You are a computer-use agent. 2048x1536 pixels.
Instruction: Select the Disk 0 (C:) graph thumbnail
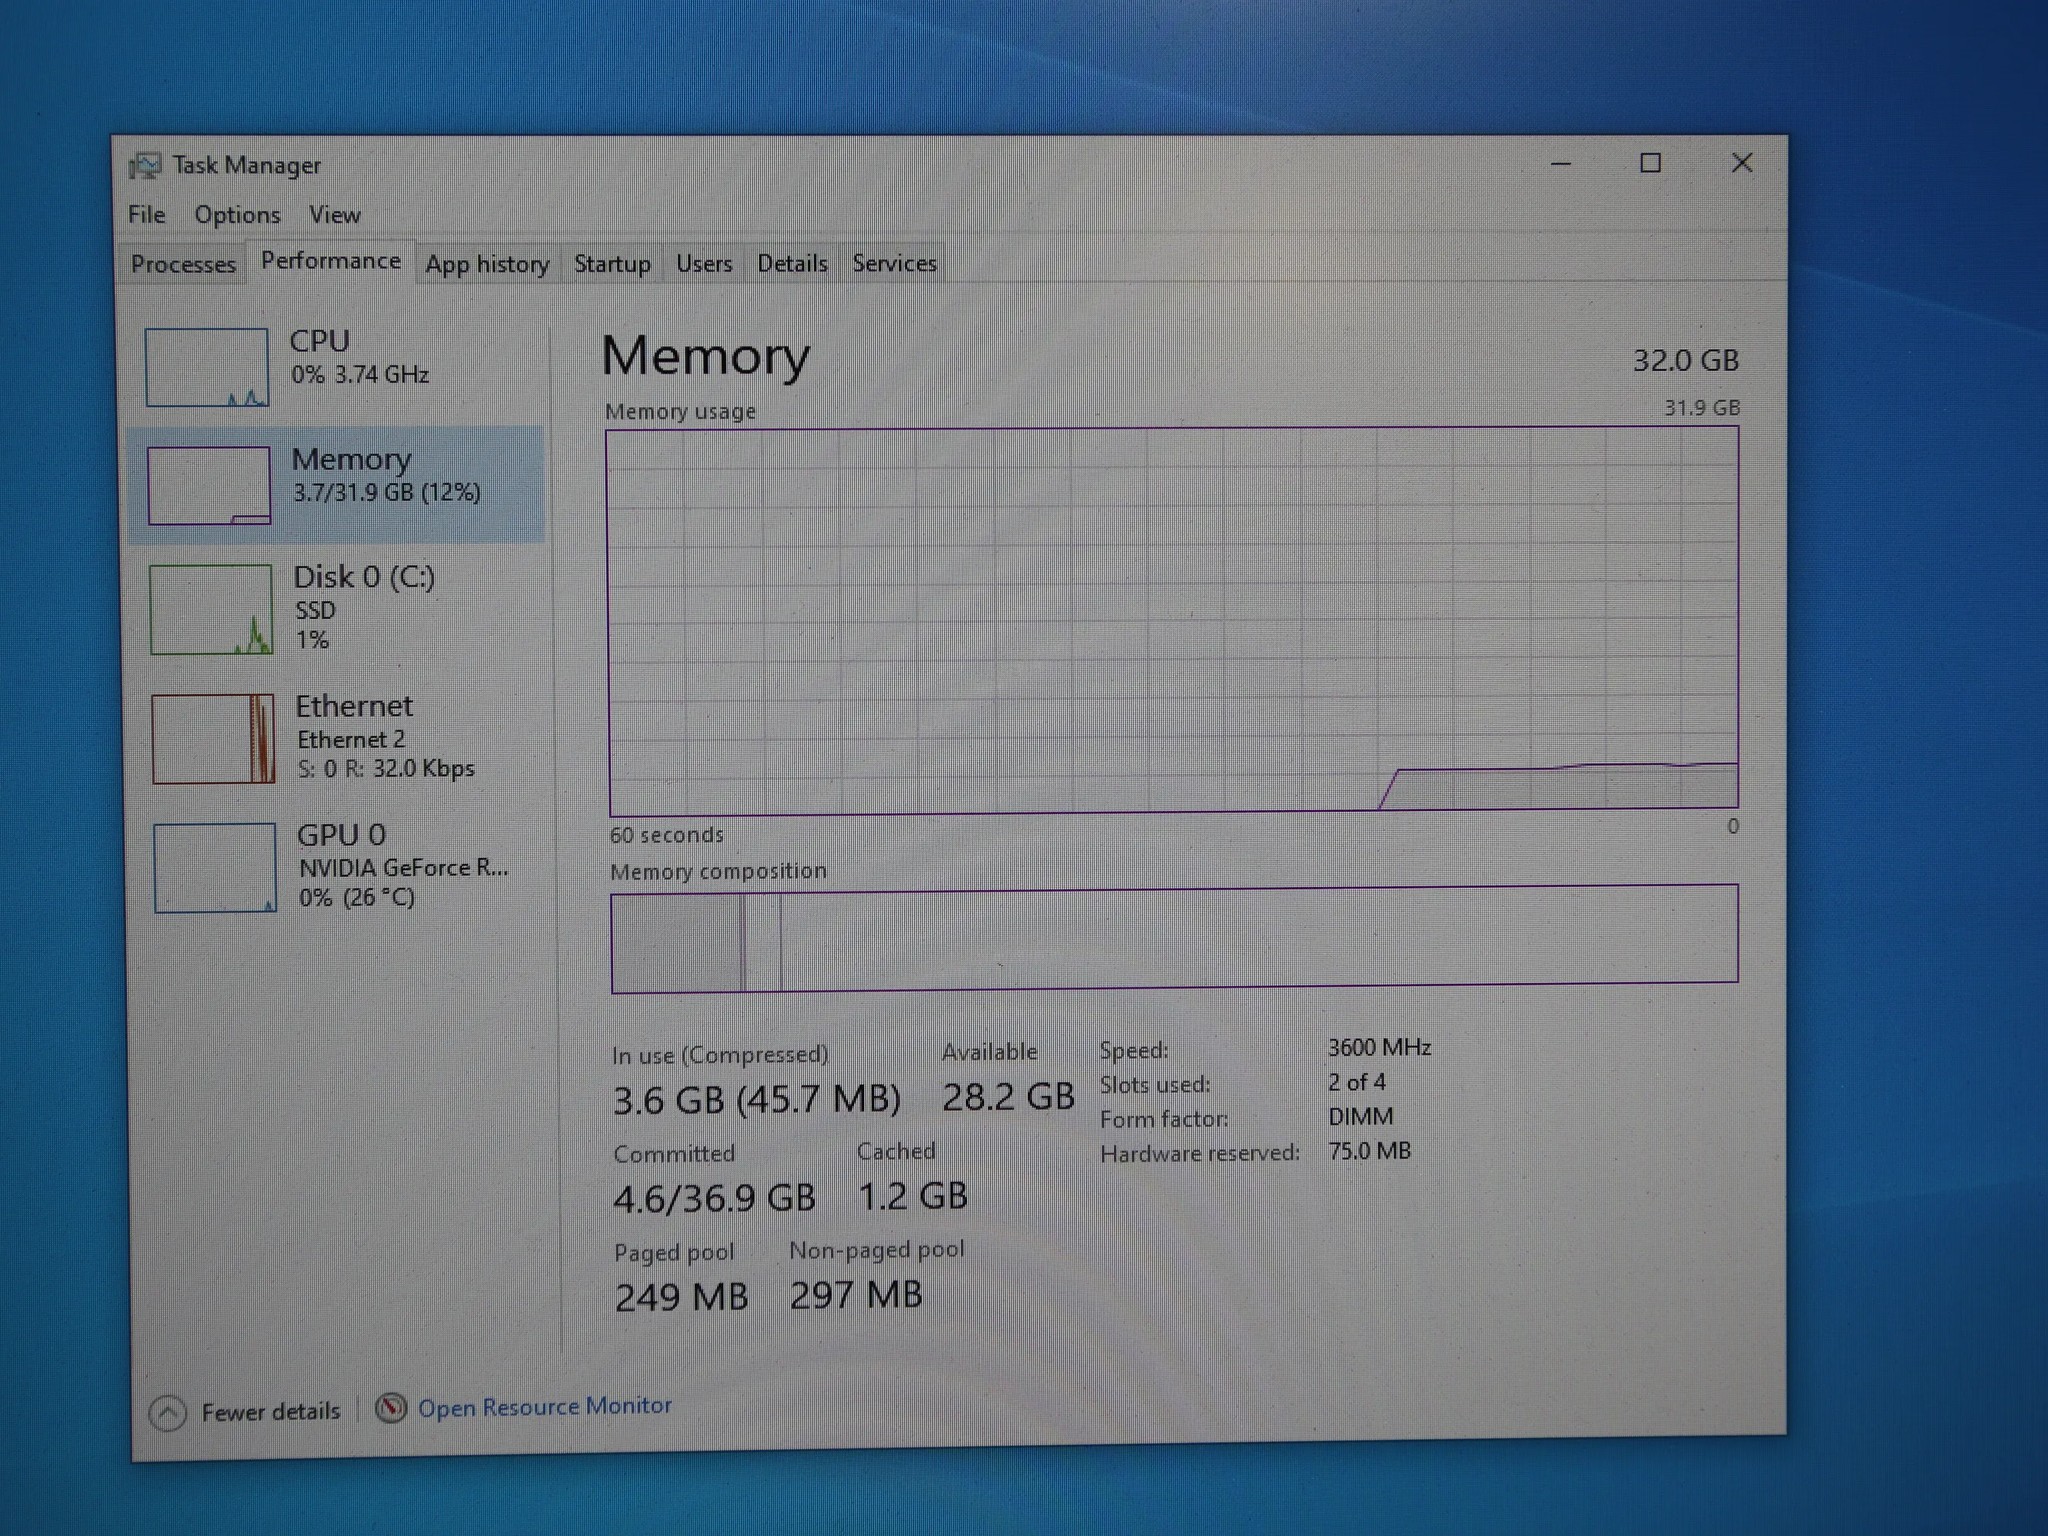[211, 609]
